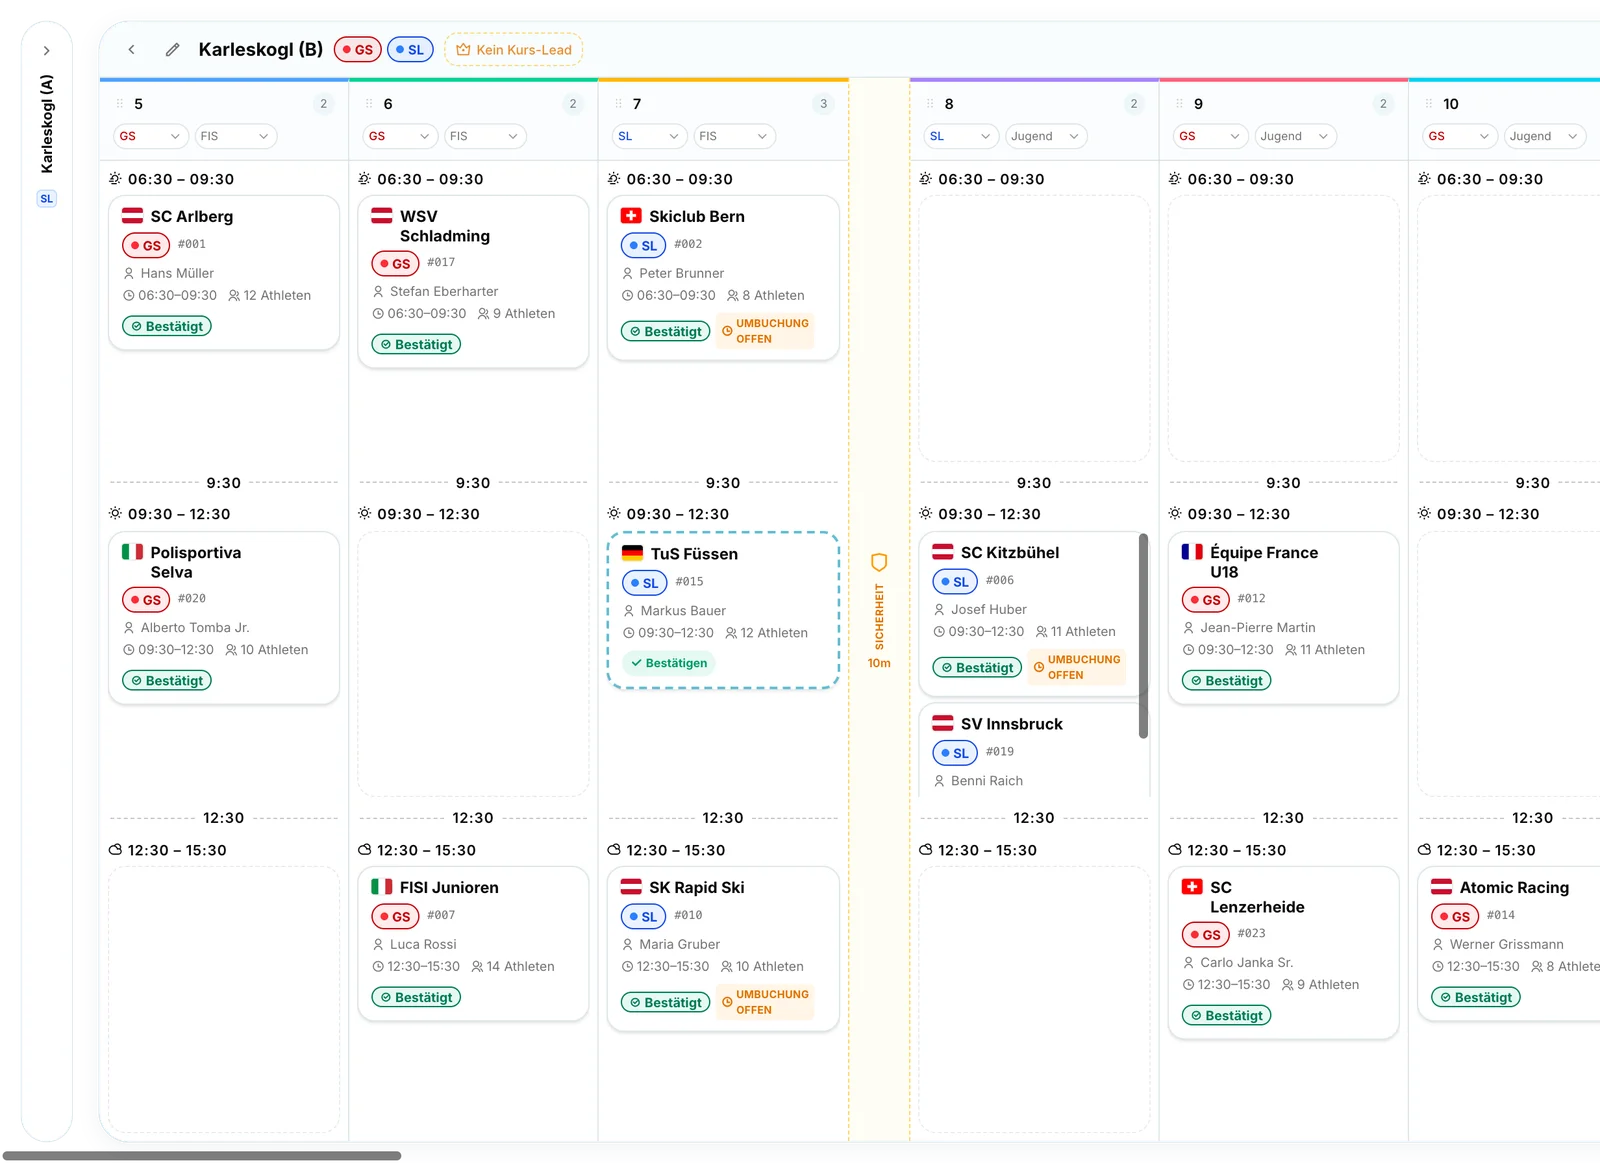This screenshot has width=1600, height=1163.
Task: Open the GS discipline dropdown in lane 10
Action: click(x=1458, y=136)
